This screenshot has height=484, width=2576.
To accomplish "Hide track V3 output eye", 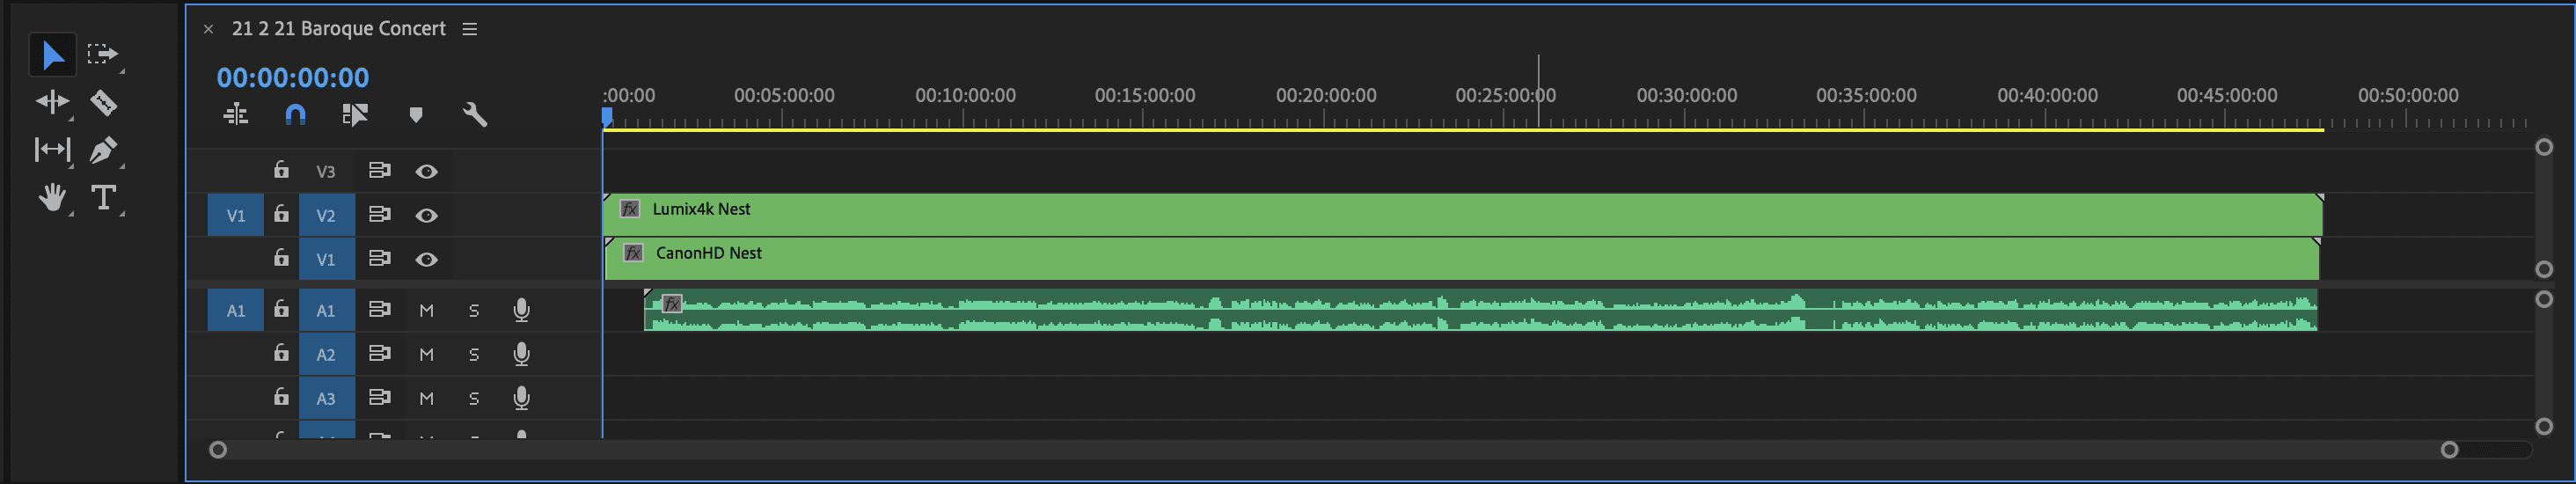I will click(x=426, y=171).
